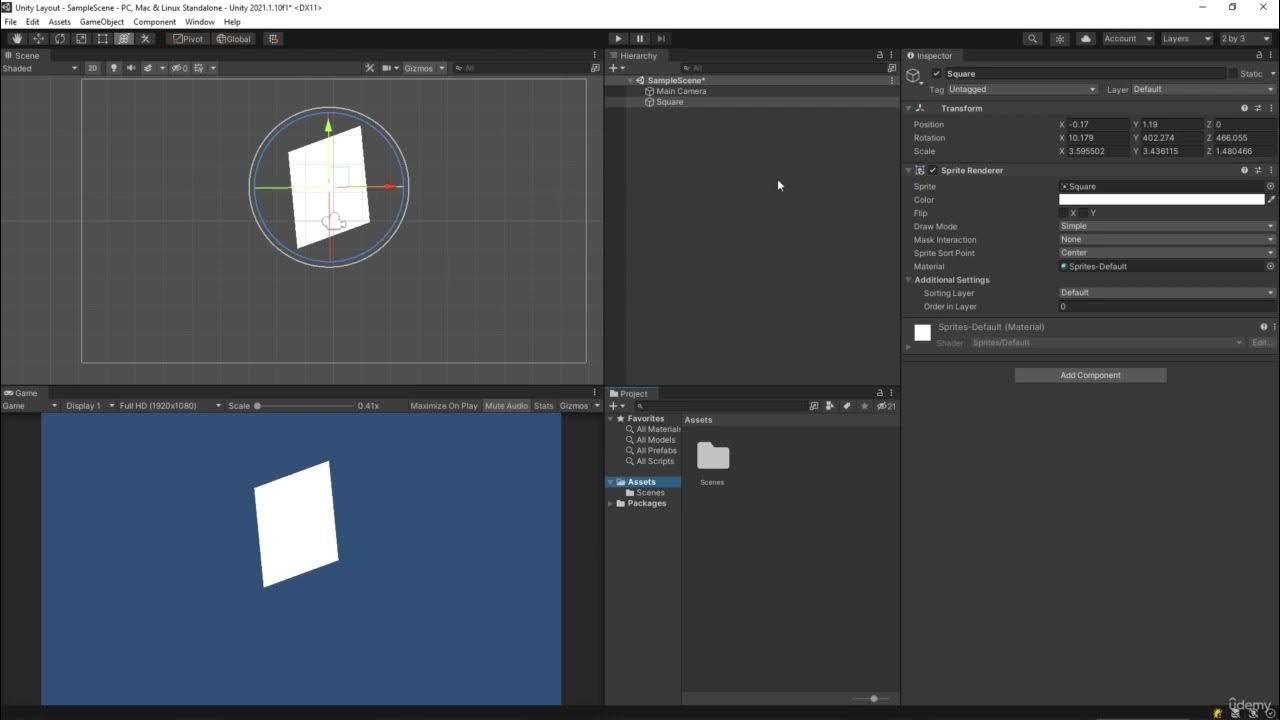Open Component menu

pyautogui.click(x=155, y=22)
